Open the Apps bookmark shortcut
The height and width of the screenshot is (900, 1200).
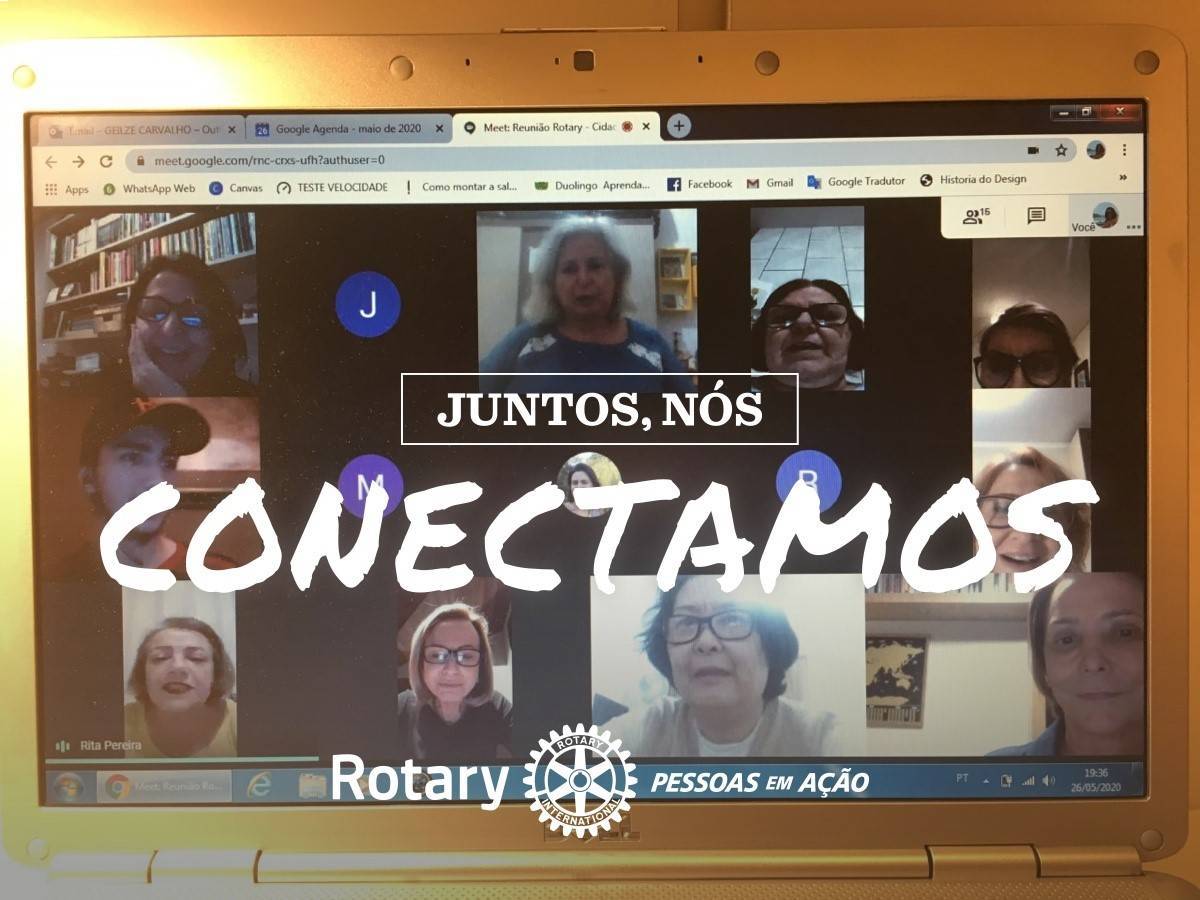pyautogui.click(x=67, y=188)
